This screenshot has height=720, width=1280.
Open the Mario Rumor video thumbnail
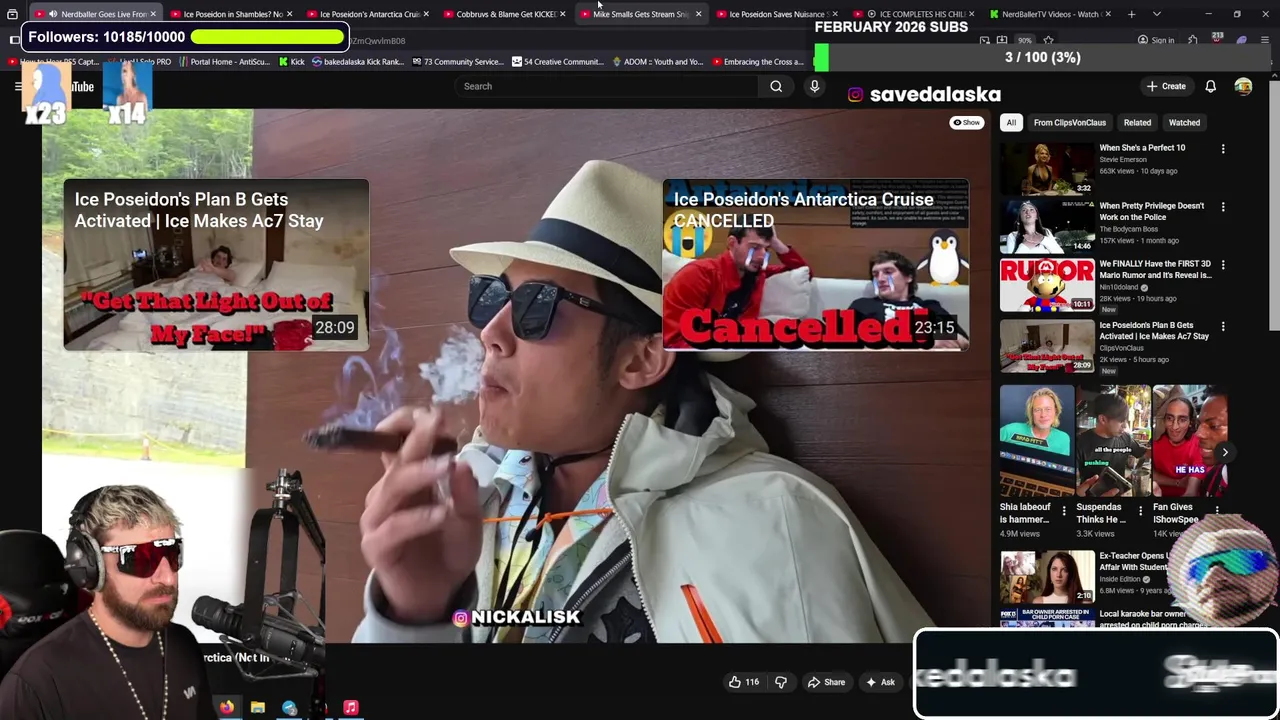coord(1047,285)
